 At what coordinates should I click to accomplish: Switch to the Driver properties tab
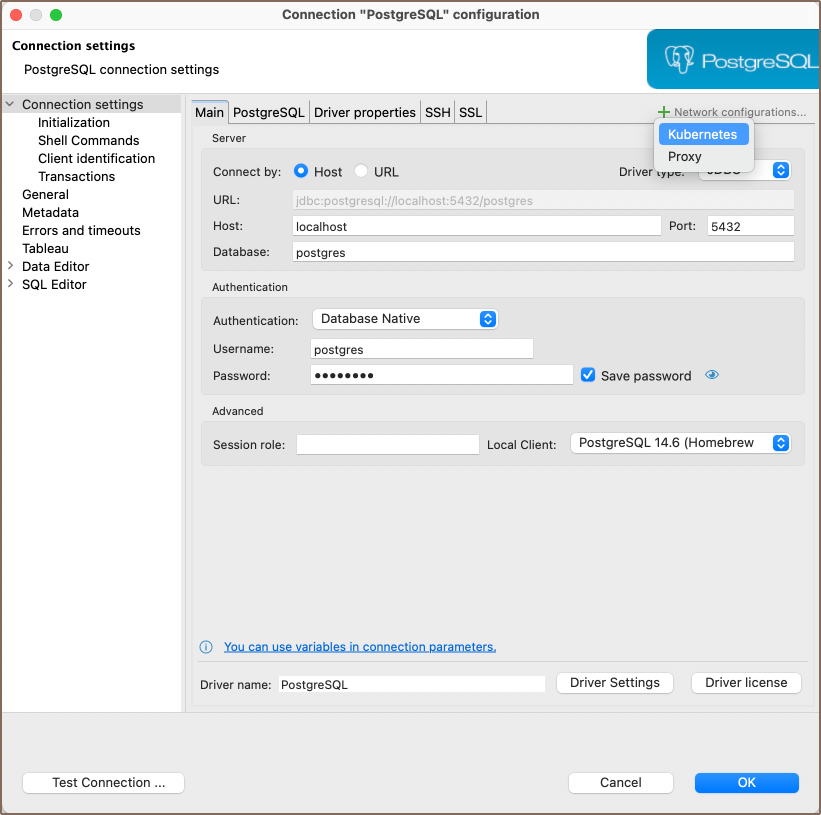364,112
